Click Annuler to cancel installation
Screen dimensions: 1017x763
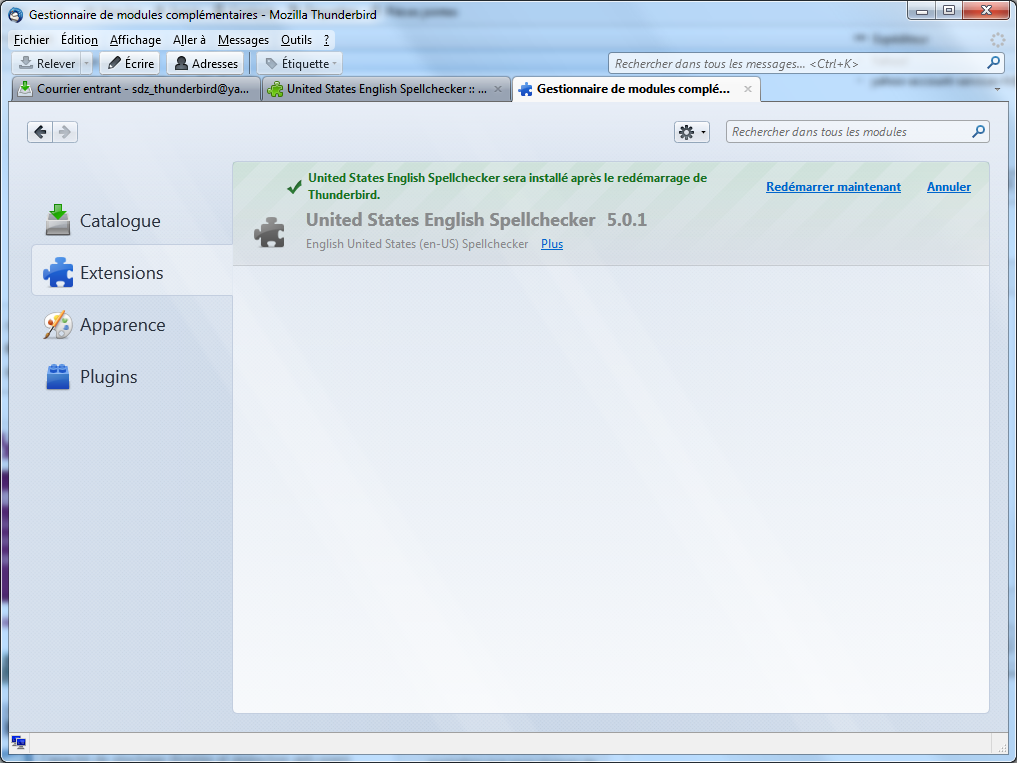pyautogui.click(x=948, y=187)
